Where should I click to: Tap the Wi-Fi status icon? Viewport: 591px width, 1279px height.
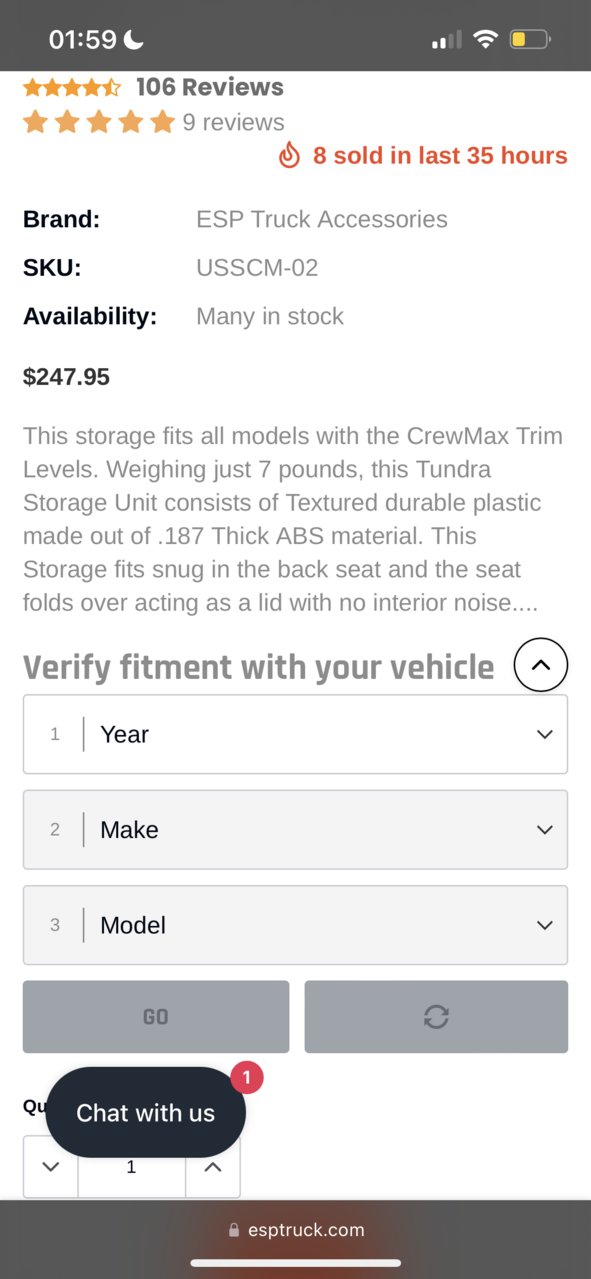point(486,40)
